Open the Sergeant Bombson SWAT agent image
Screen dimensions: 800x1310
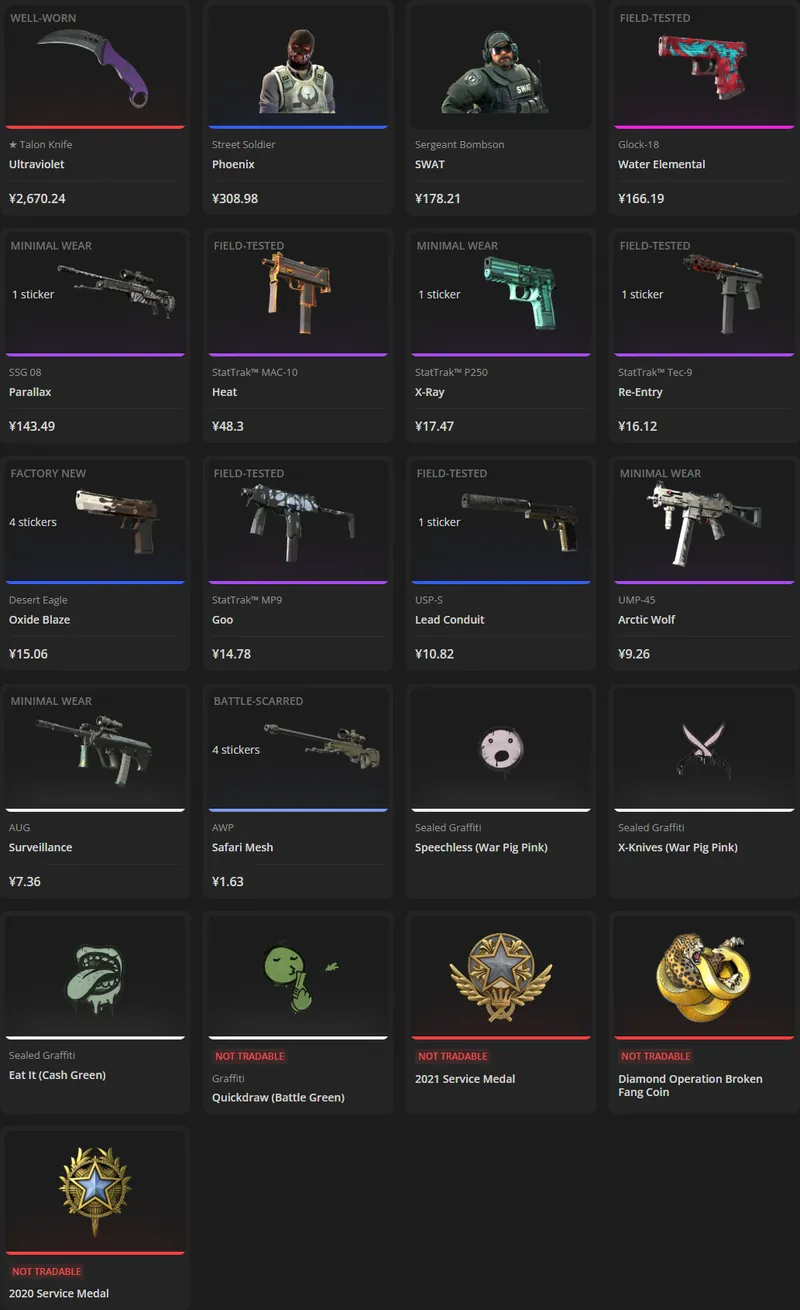pos(500,72)
